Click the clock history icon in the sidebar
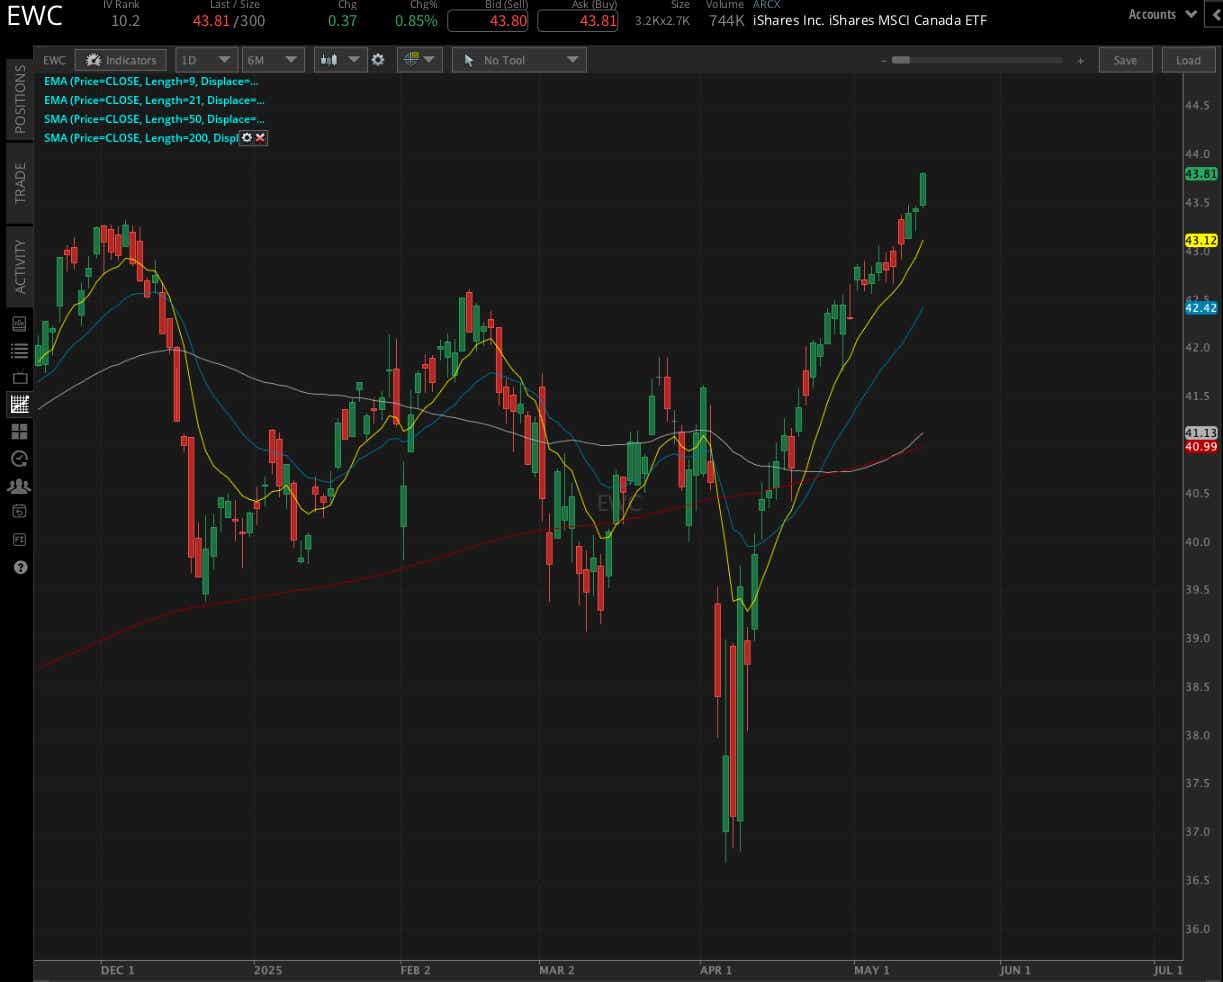 (18, 459)
